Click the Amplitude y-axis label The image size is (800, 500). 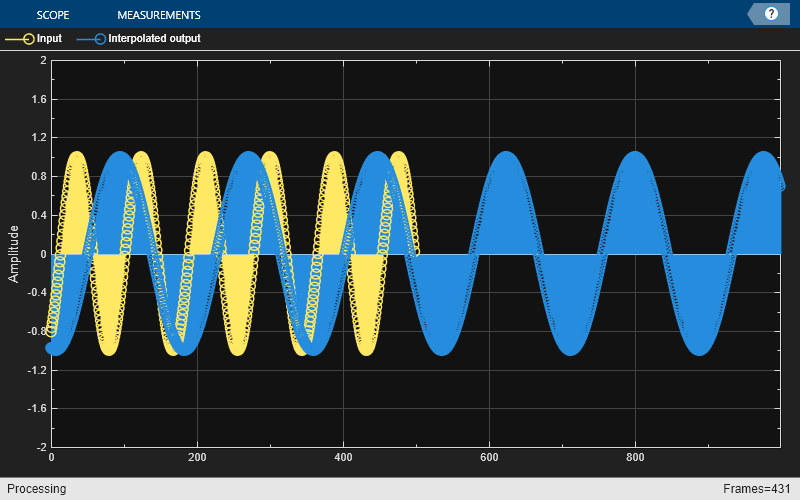[x=14, y=253]
